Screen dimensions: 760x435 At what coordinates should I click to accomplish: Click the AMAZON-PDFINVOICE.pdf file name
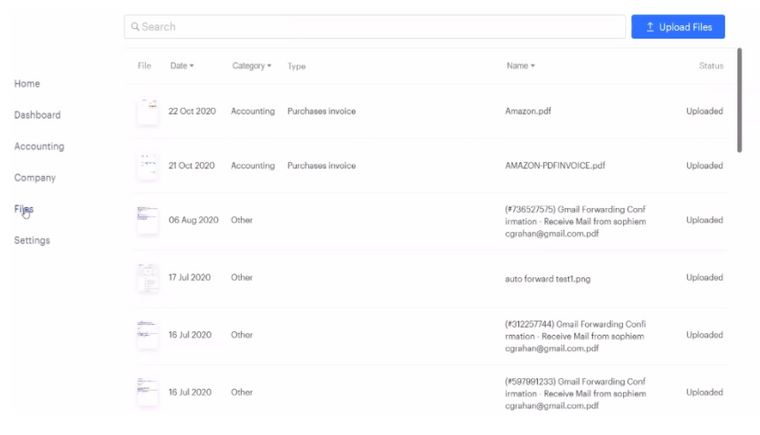[555, 166]
